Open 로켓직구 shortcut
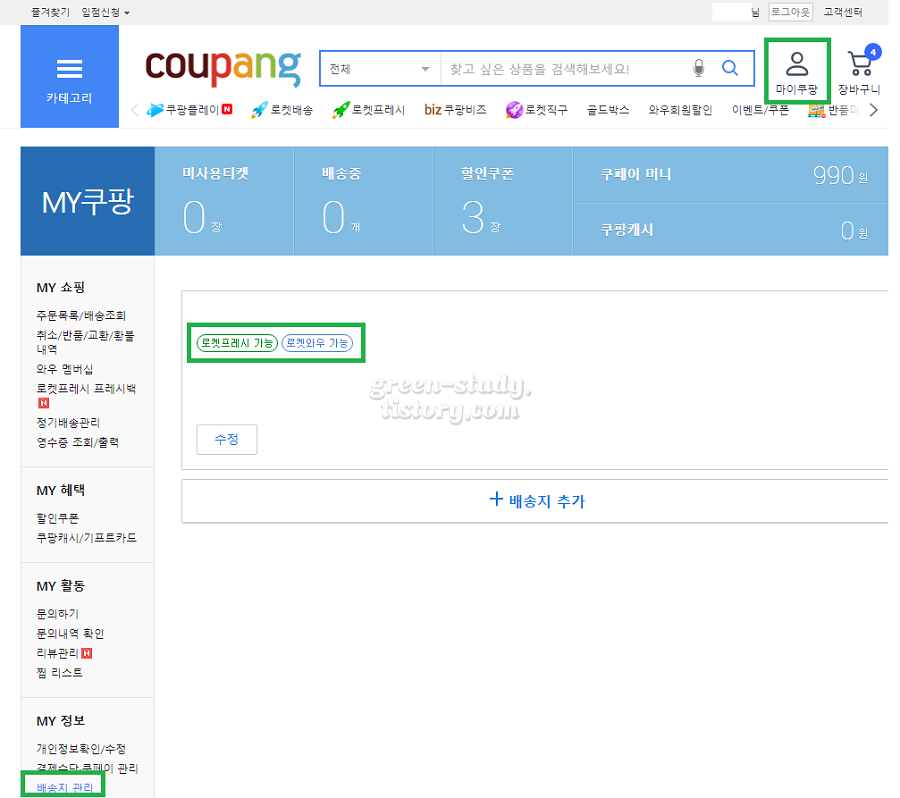900x798 pixels. coord(537,110)
